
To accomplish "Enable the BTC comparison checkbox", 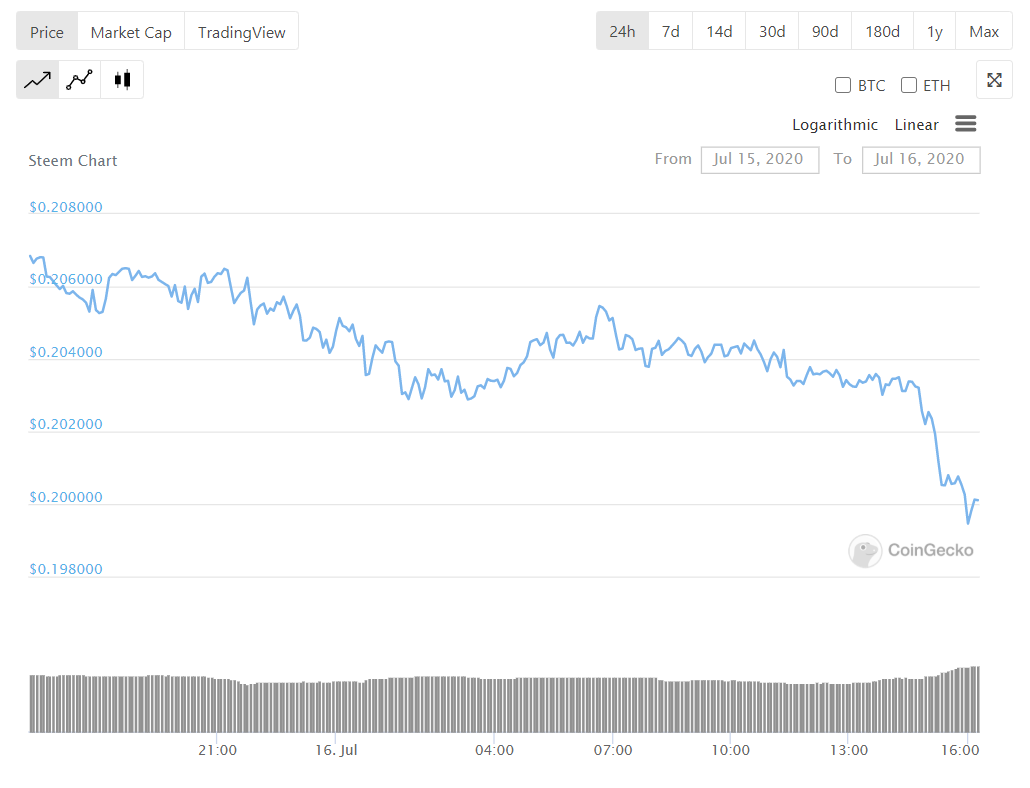I will tap(843, 85).
